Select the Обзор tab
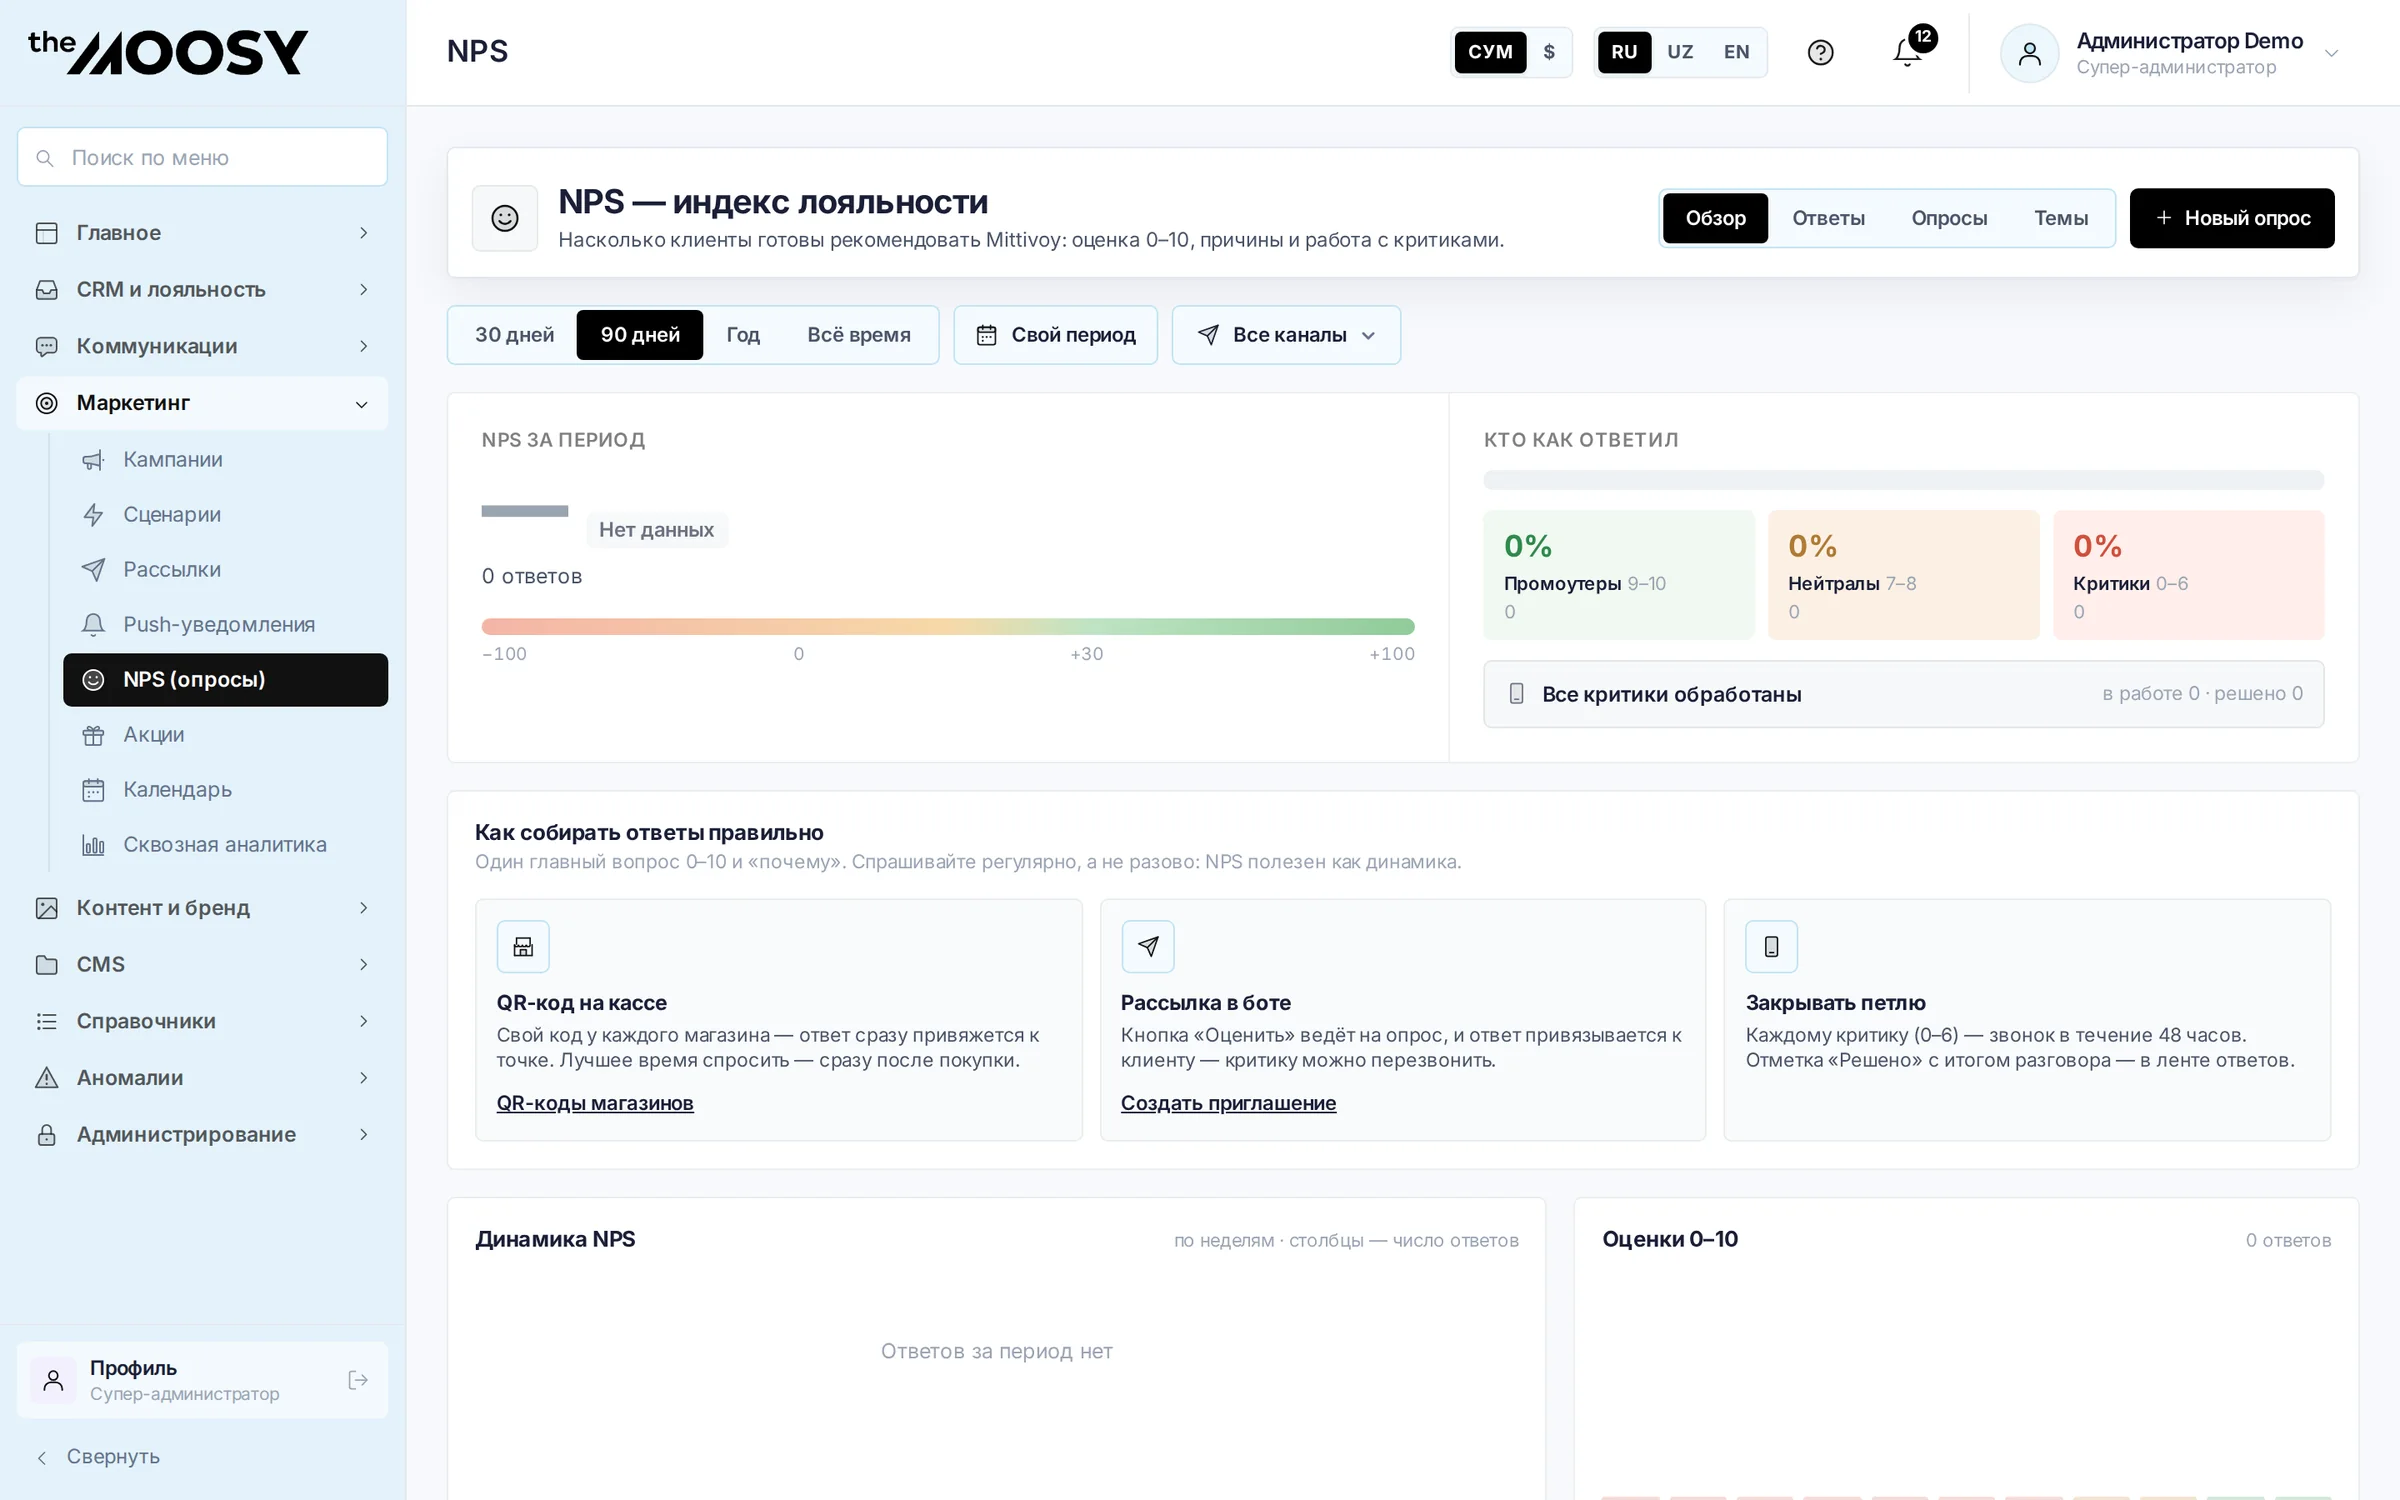 [1715, 218]
